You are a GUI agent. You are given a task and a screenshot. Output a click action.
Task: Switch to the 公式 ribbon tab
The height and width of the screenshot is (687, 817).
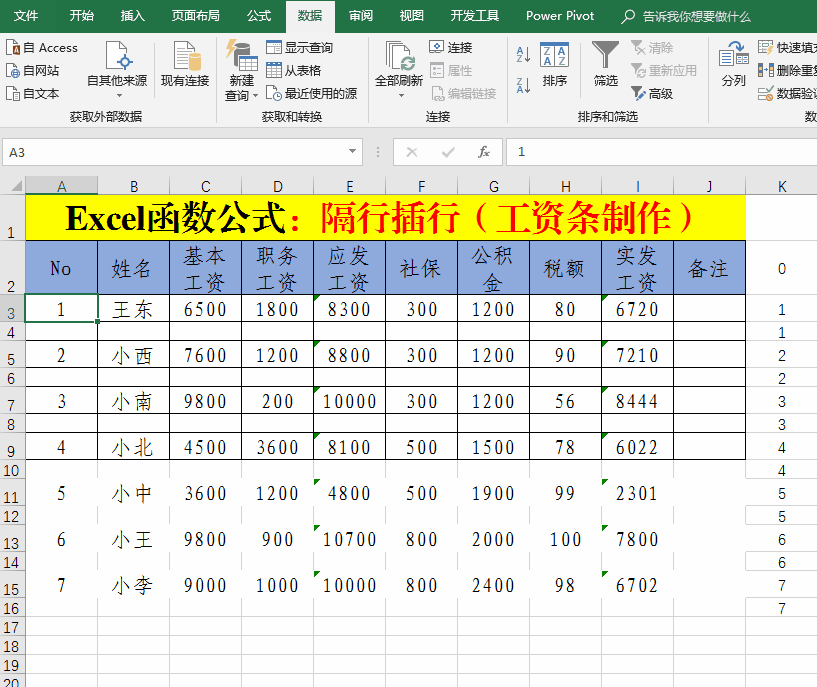click(x=258, y=16)
